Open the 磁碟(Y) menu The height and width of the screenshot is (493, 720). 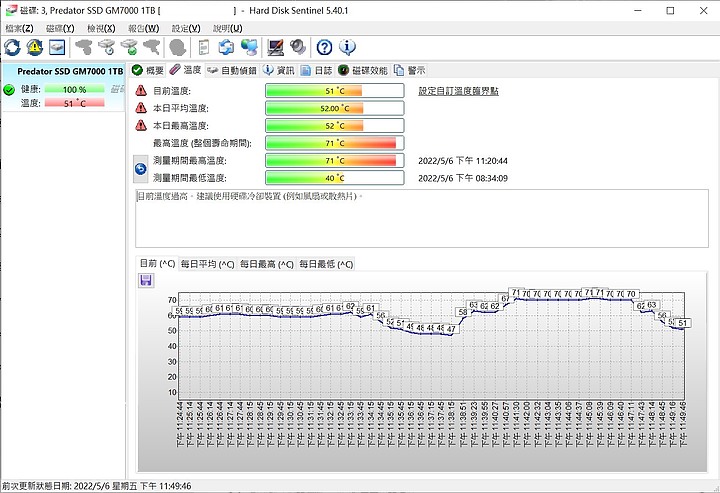coord(60,28)
